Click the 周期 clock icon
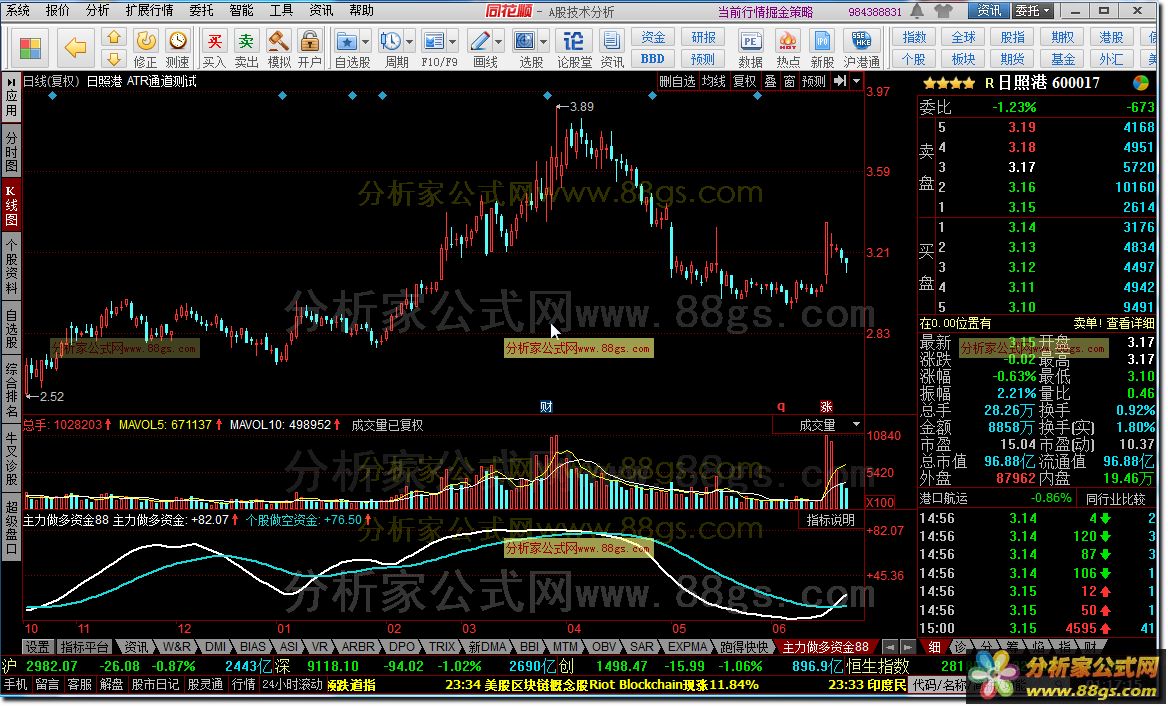This screenshot has width=1168, height=706. [x=390, y=42]
